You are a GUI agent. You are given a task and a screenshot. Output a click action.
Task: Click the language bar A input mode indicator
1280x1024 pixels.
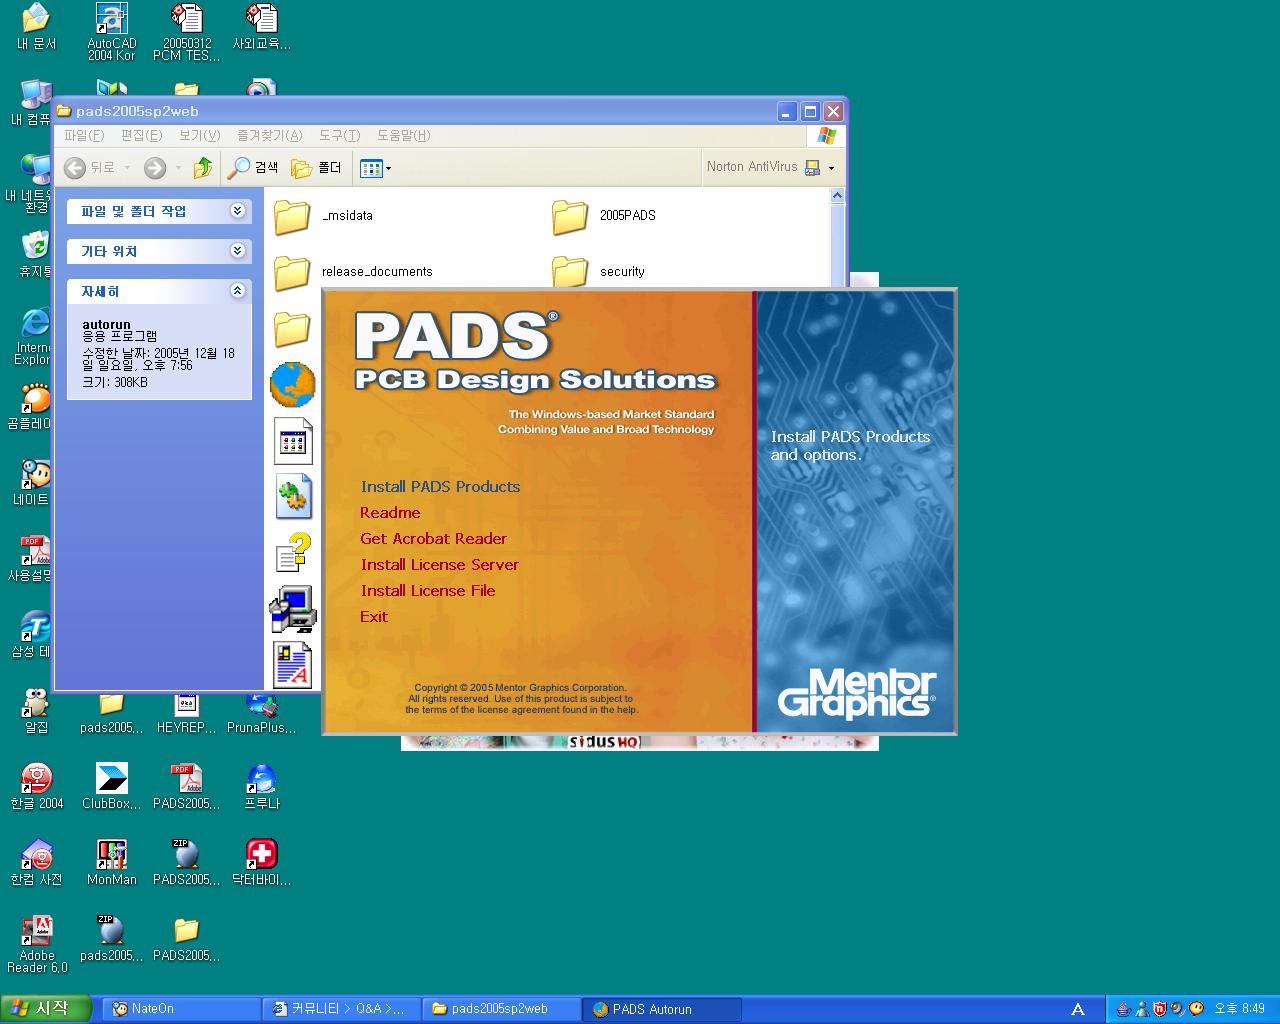[1078, 1009]
